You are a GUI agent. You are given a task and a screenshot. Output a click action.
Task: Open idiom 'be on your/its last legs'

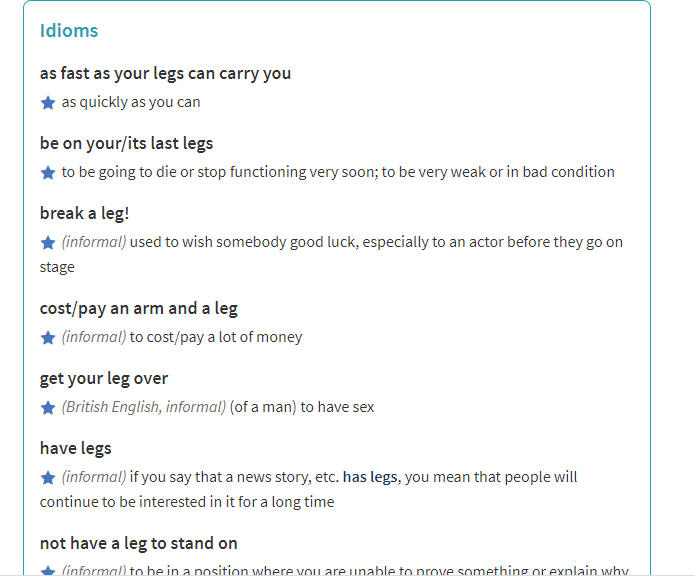tap(126, 143)
